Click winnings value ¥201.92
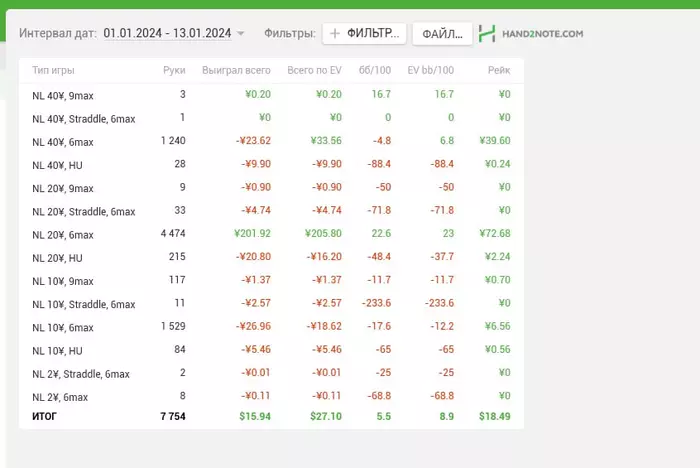 pos(252,233)
